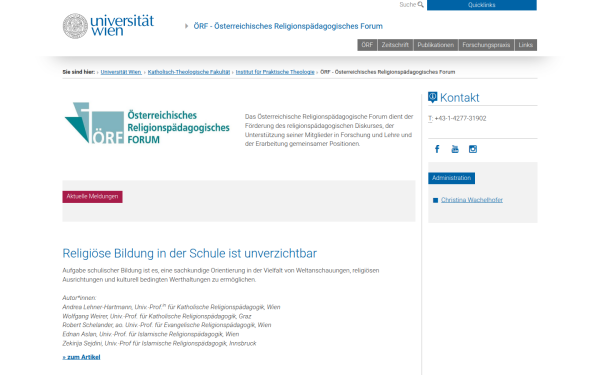Open the Publikationen menu item

pos(435,45)
